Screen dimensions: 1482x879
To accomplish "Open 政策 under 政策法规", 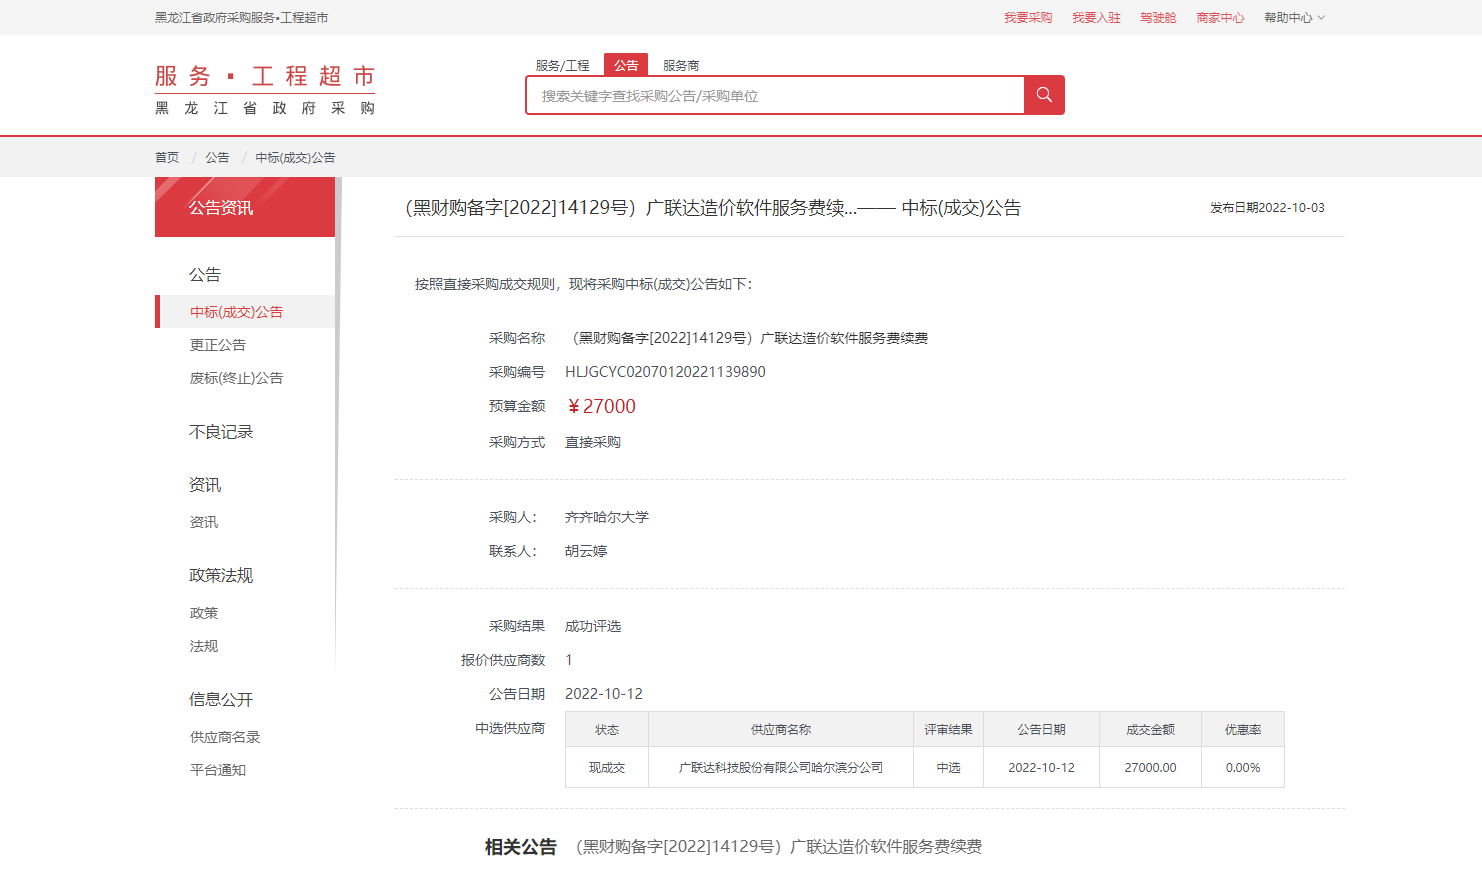I will [204, 613].
